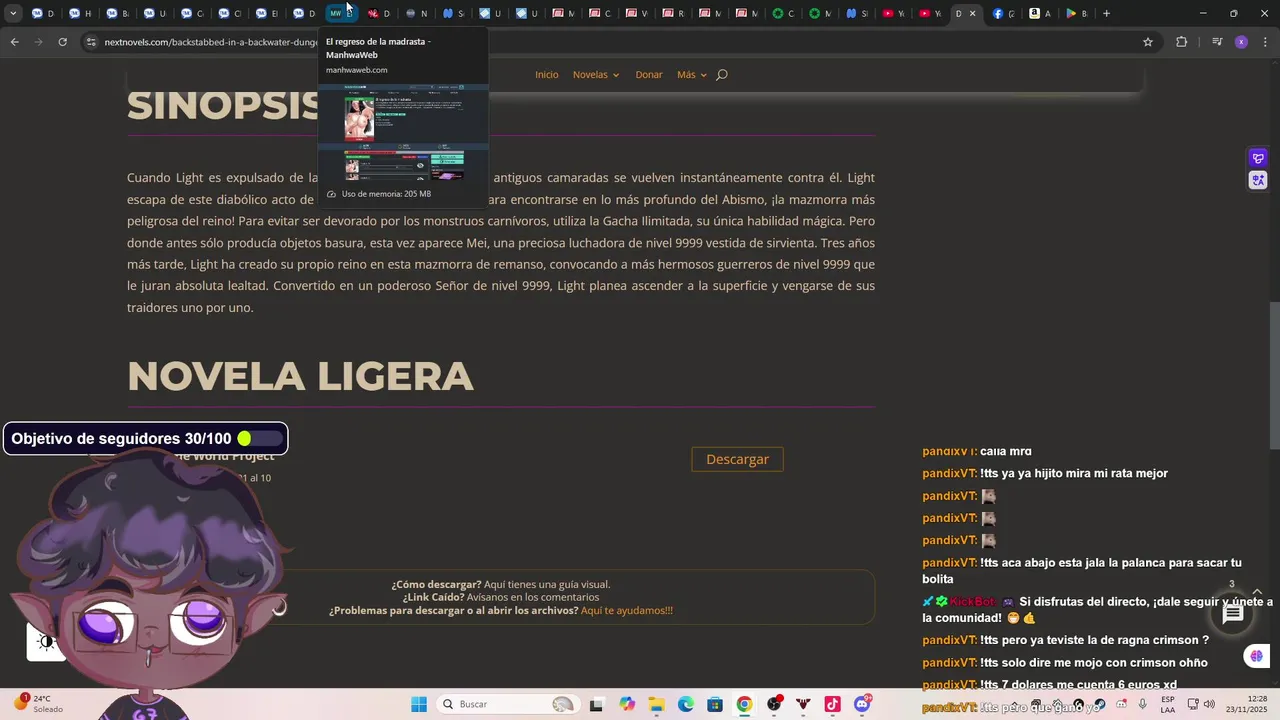Open the weather widget showing 24°C
Viewport: 1280px width, 720px height.
pyautogui.click(x=36, y=704)
